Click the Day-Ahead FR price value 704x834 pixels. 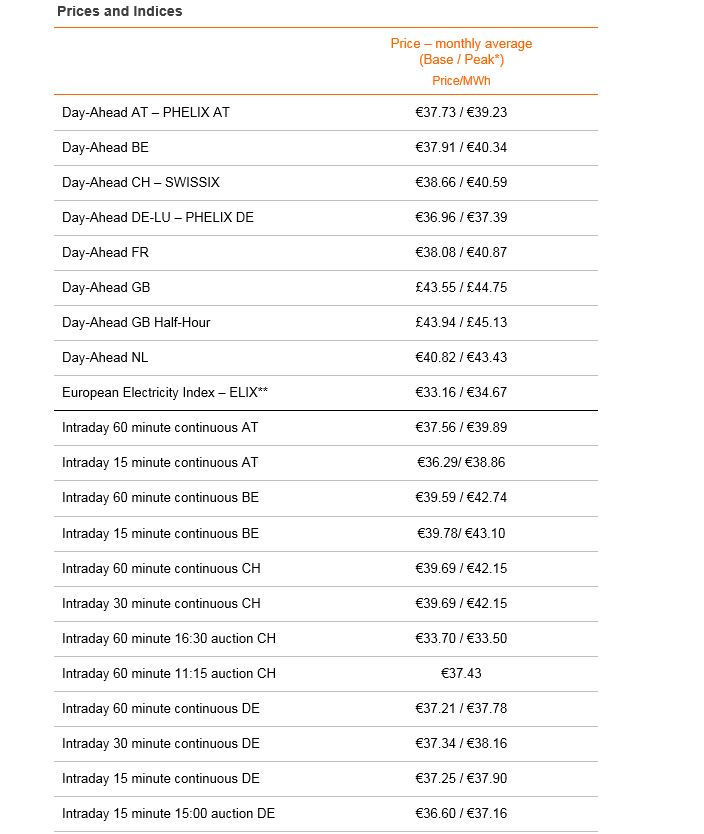coord(461,252)
